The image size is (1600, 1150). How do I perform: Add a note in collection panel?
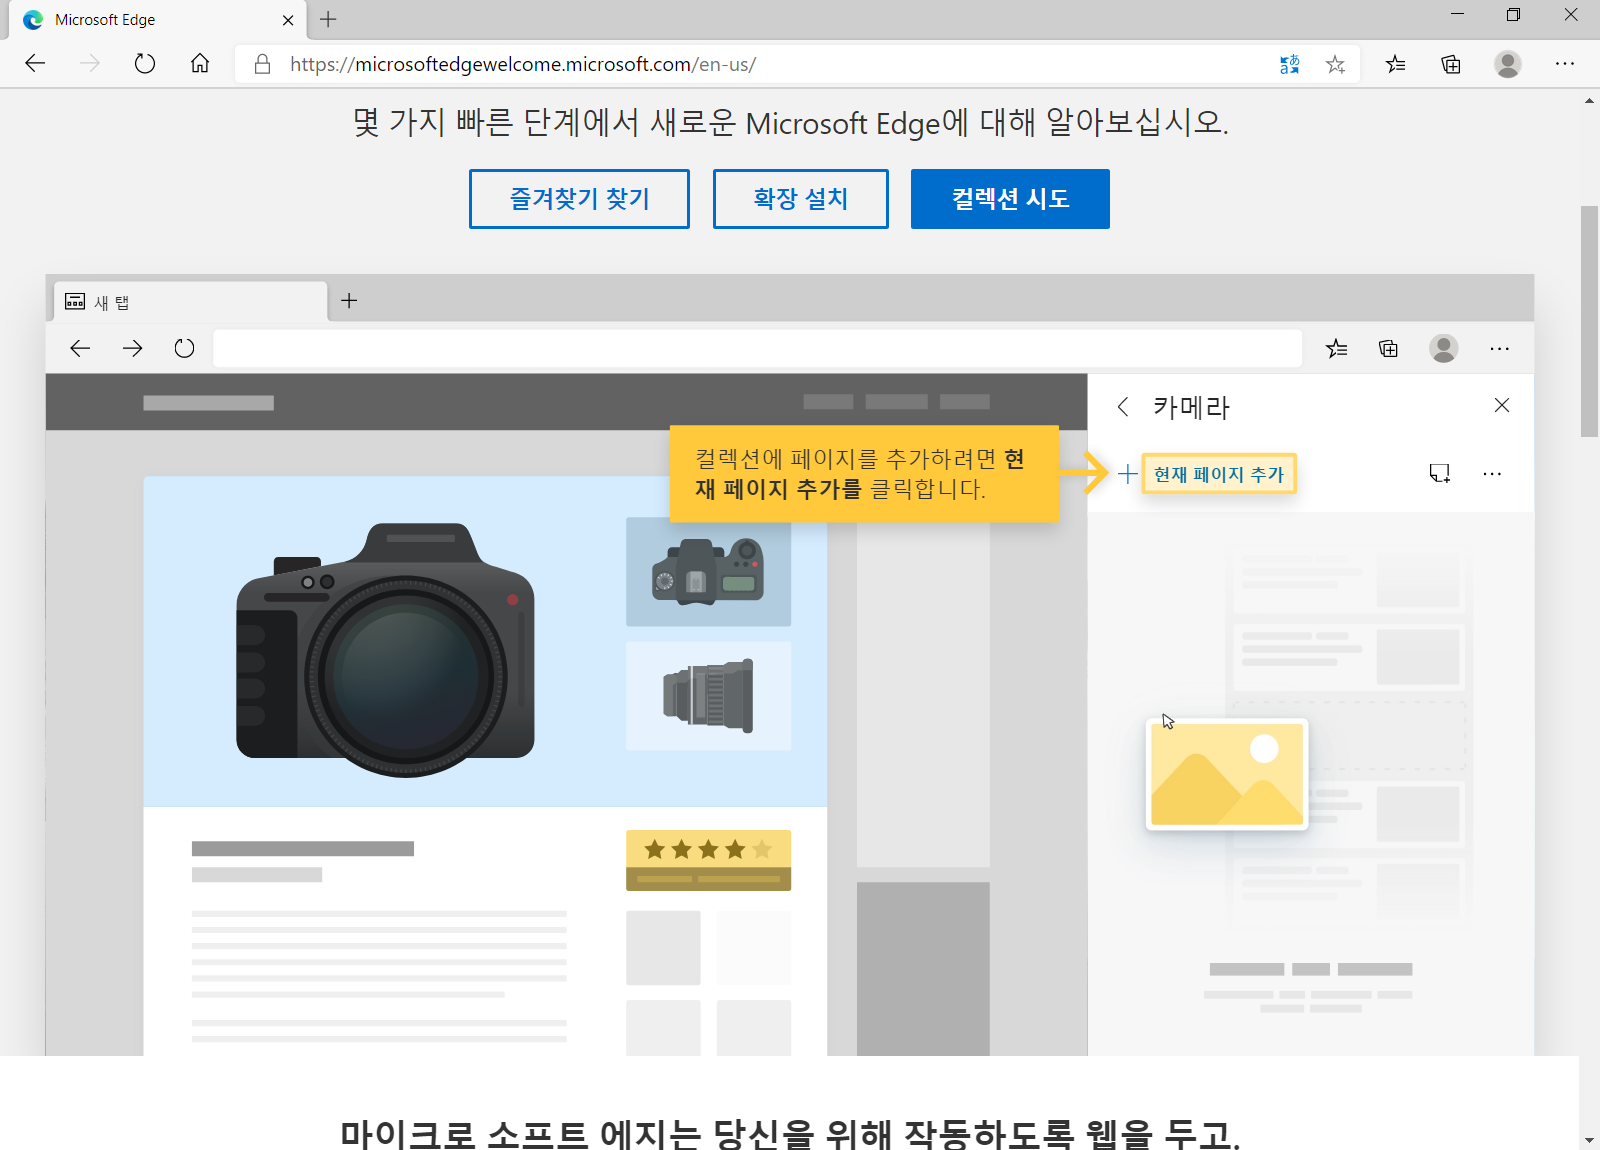point(1439,473)
